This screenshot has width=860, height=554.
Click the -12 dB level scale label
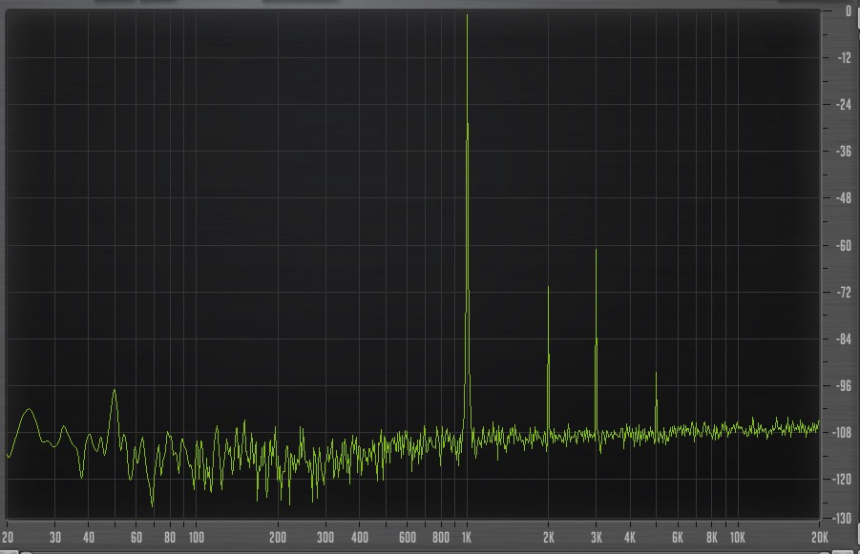pyautogui.click(x=843, y=58)
